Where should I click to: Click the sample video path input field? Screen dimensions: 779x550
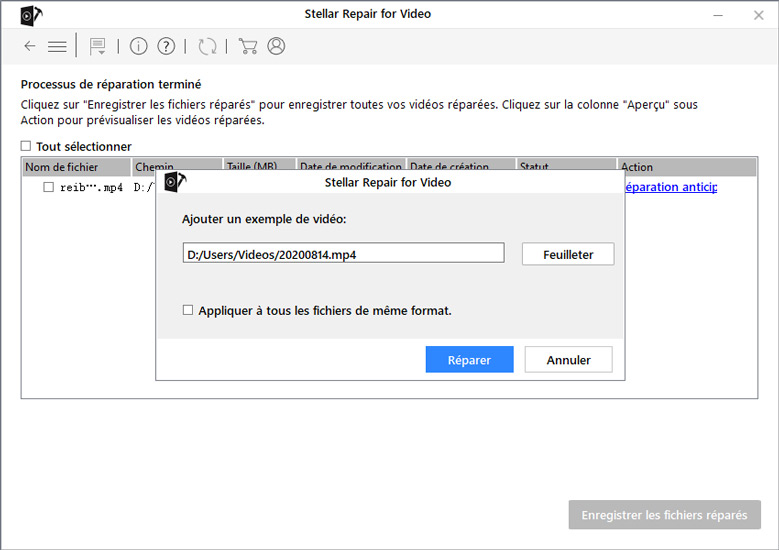click(343, 253)
